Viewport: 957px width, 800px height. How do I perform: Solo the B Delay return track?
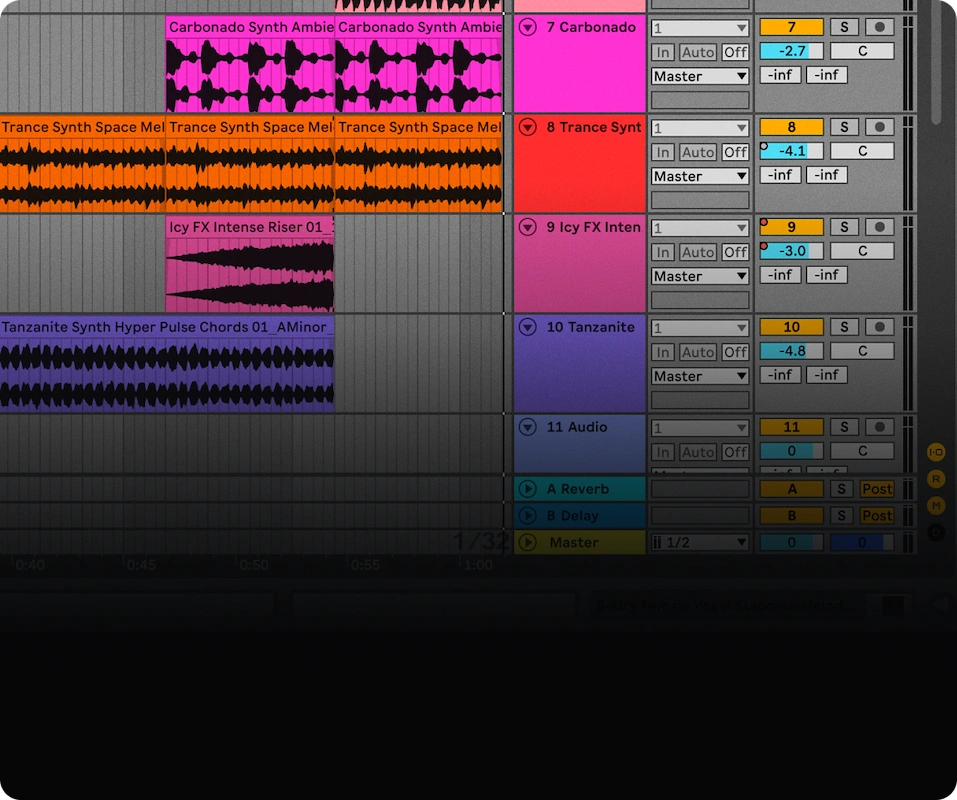pyautogui.click(x=841, y=515)
